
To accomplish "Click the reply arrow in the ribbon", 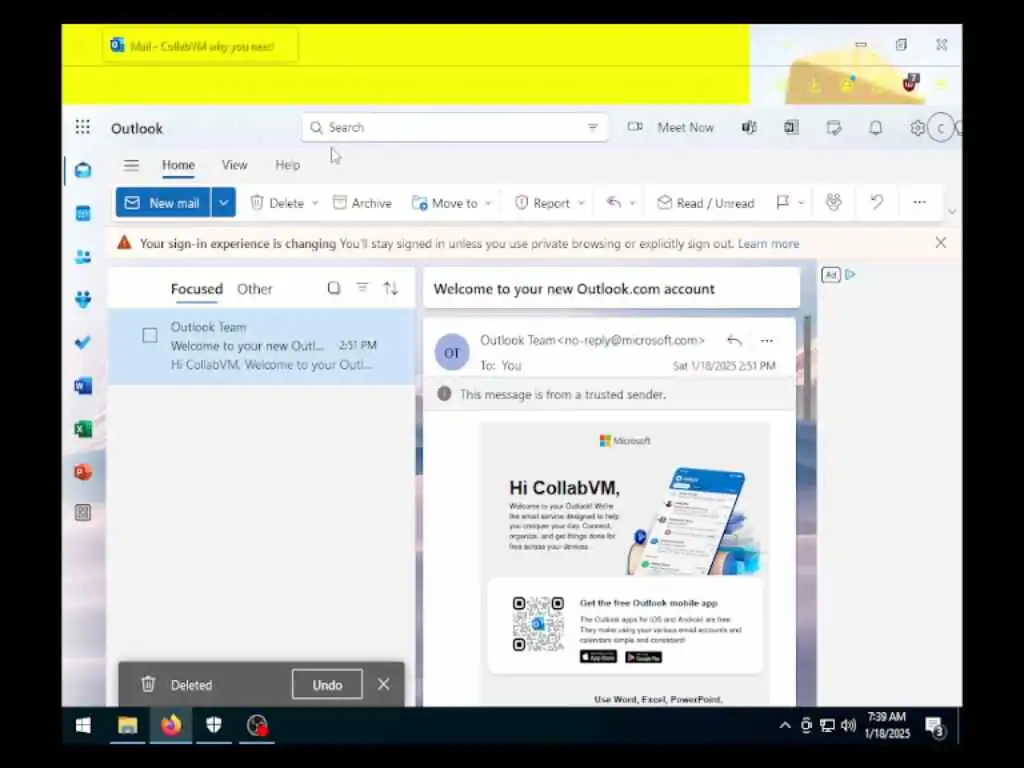I will click(x=614, y=202).
